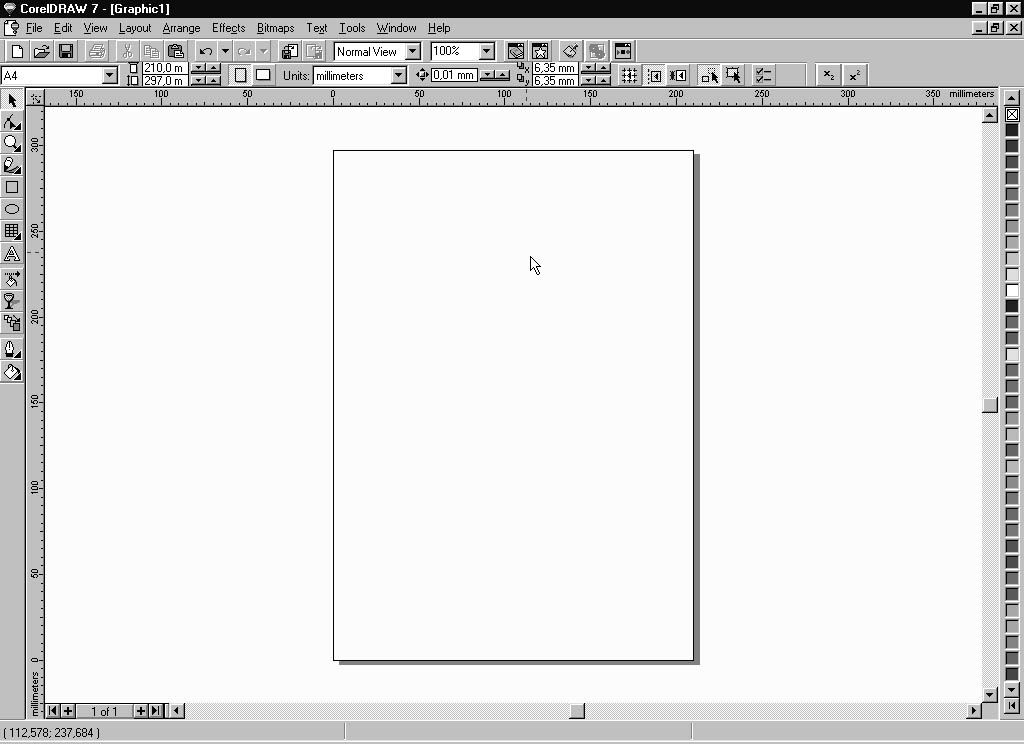Open the Bitmaps menu
Viewport: 1024px width, 744px height.
(x=275, y=28)
